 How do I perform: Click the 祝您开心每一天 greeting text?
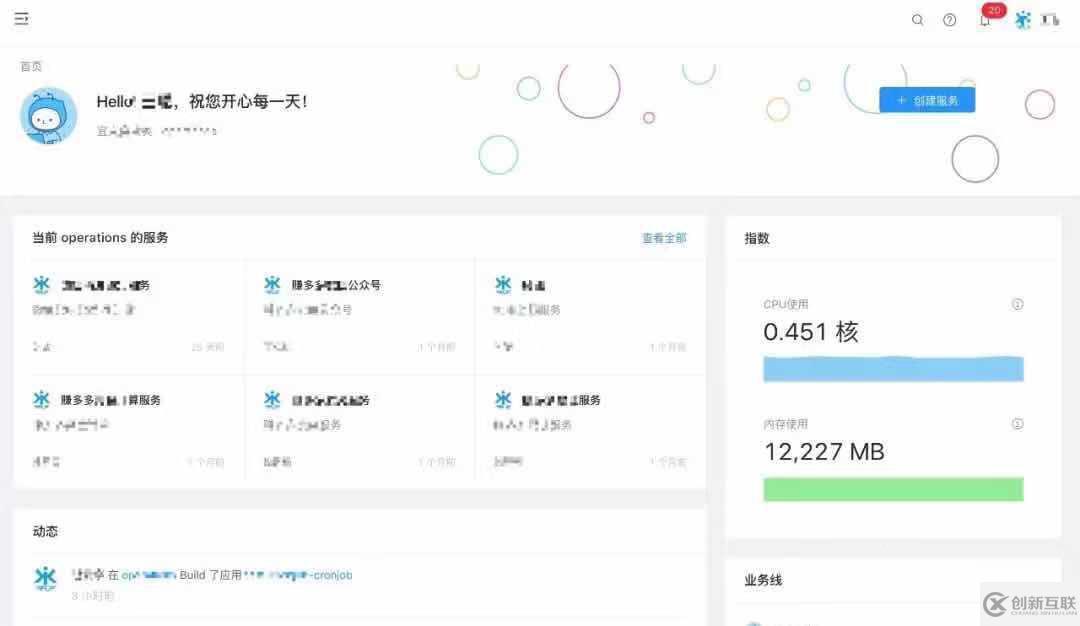pos(248,102)
